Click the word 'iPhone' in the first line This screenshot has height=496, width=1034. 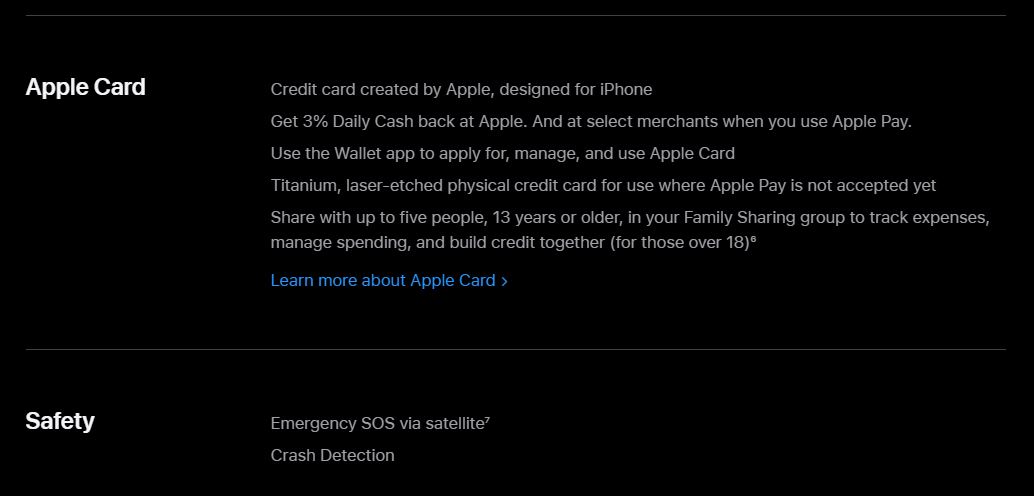pos(626,89)
